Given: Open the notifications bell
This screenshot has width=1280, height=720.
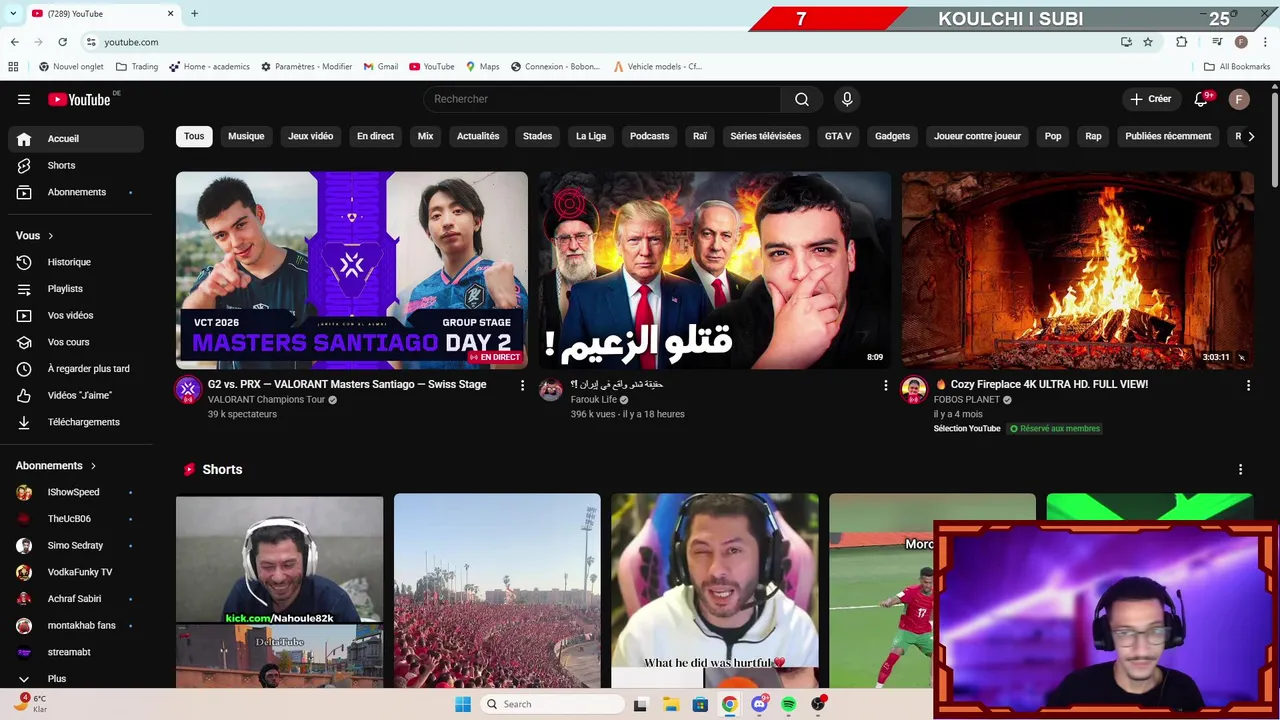Looking at the screenshot, I should click(x=1202, y=99).
